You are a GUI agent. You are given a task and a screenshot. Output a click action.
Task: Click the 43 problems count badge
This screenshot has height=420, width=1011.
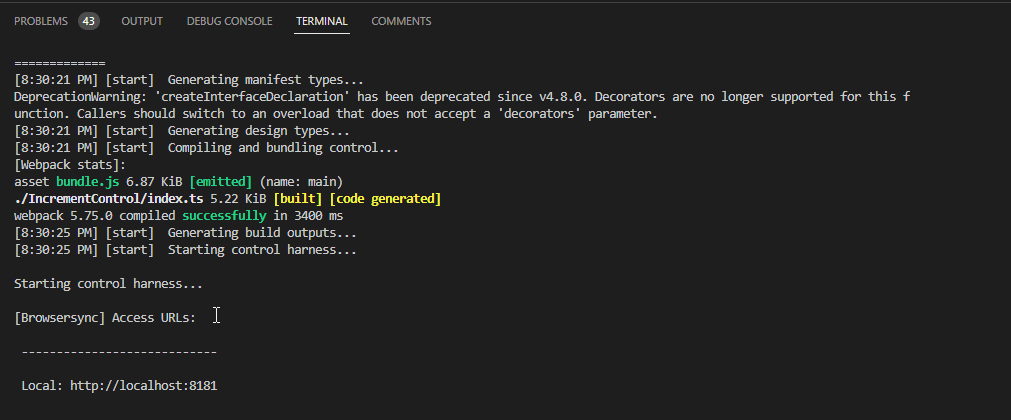[89, 21]
